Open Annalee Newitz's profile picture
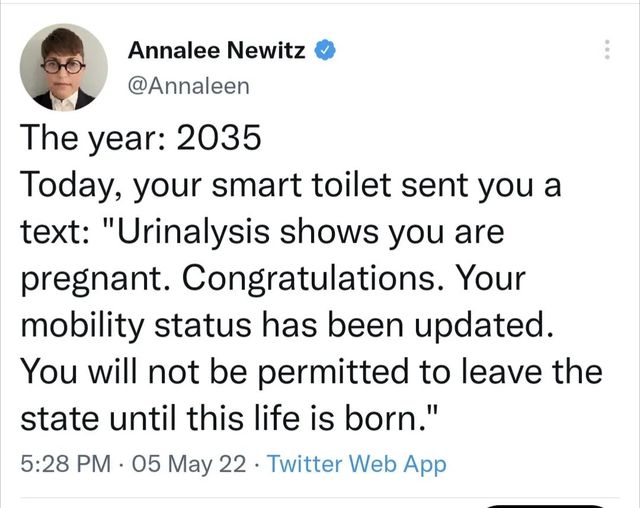The width and height of the screenshot is (640, 508). (x=64, y=67)
